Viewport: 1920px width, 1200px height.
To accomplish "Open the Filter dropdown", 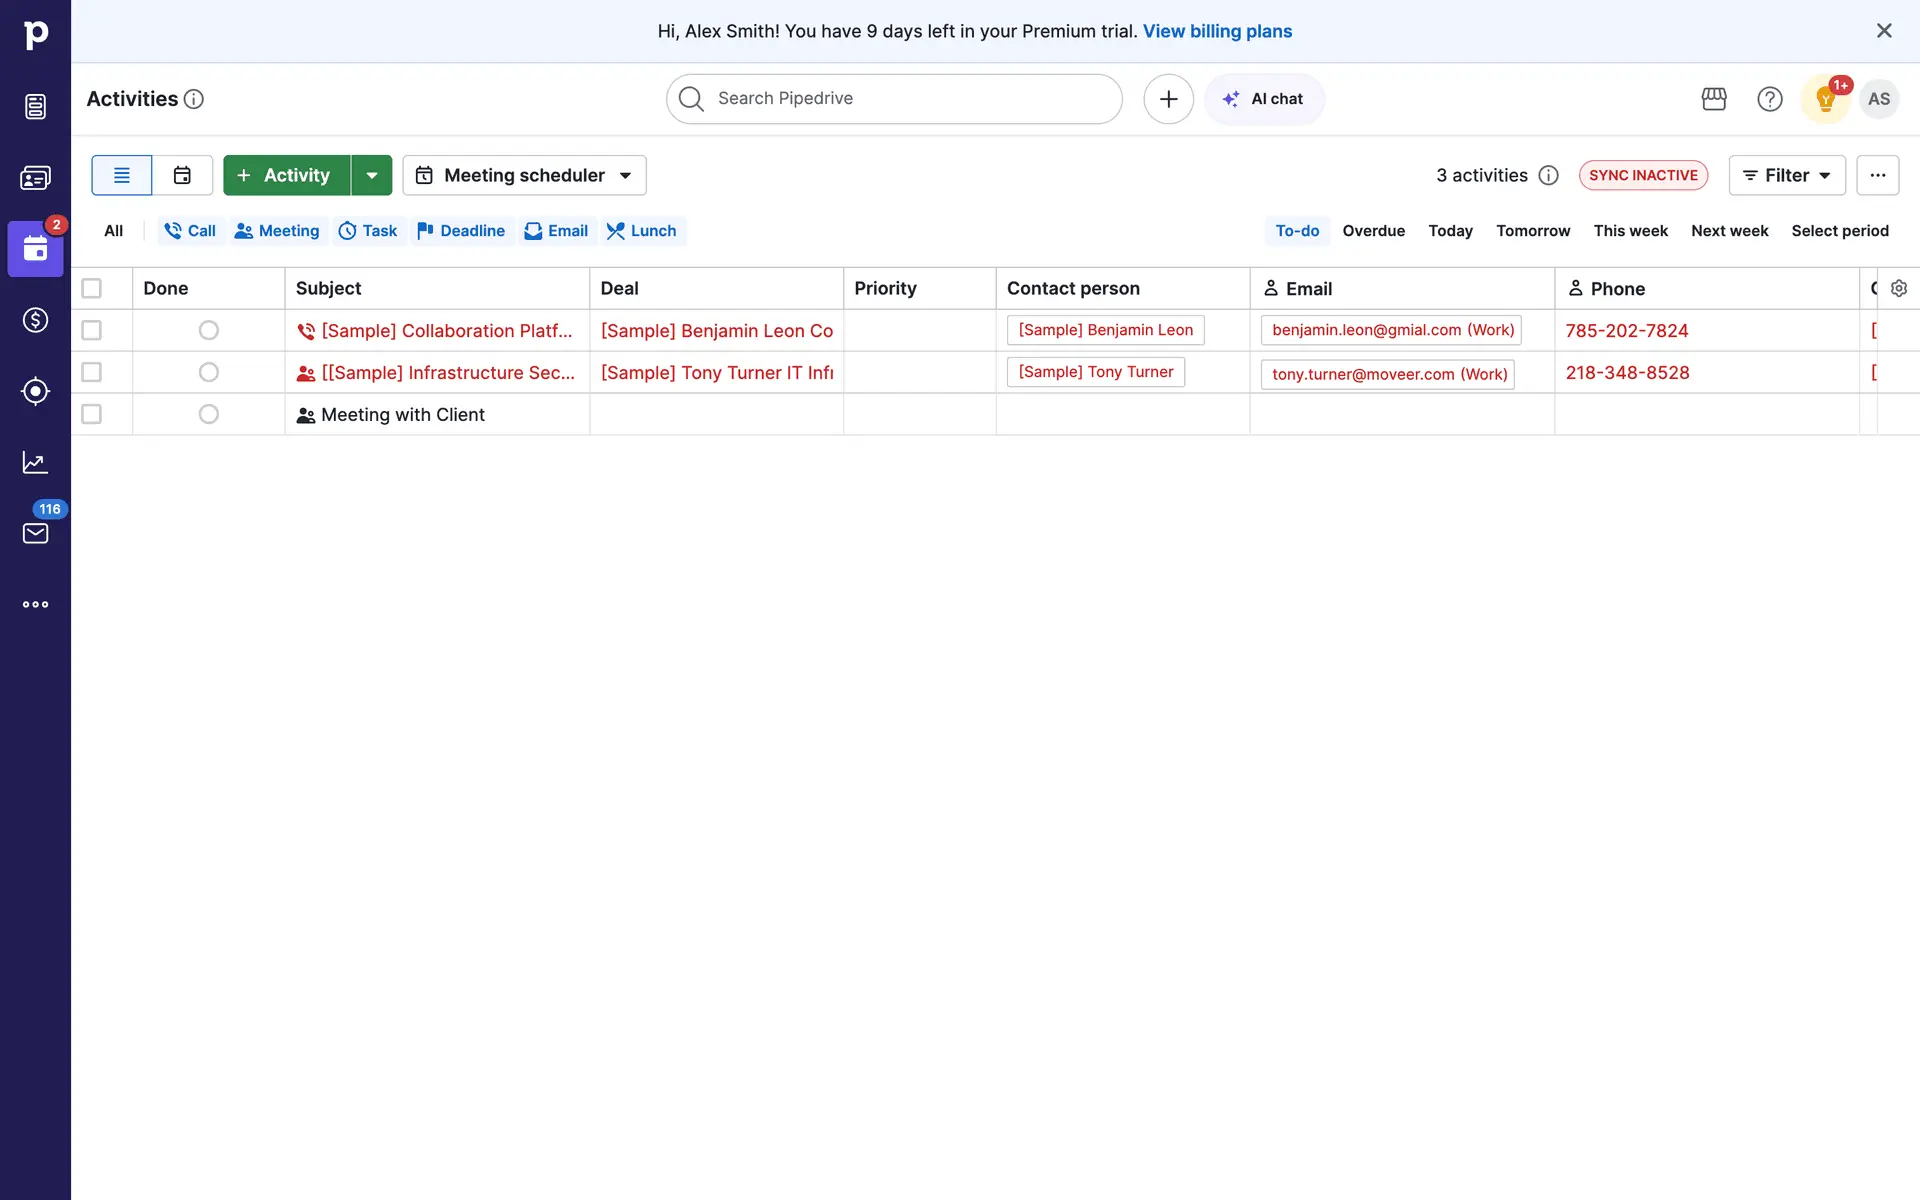I will pos(1786,175).
